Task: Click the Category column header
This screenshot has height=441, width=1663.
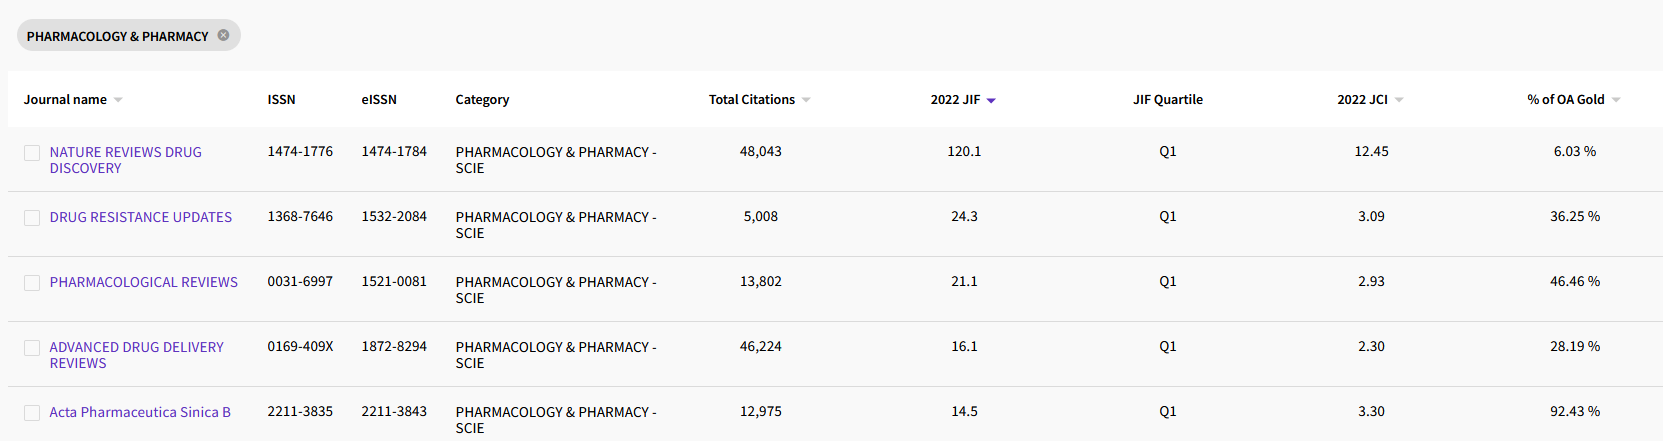Action: point(482,100)
